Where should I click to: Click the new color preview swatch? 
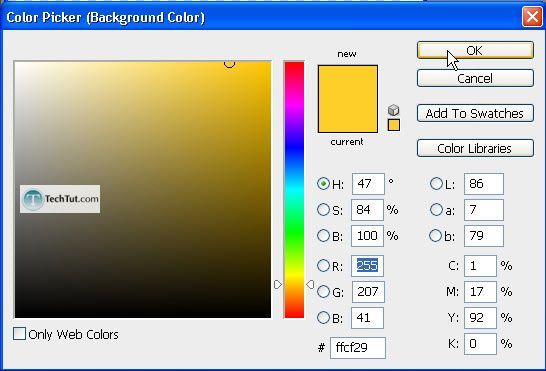[x=348, y=82]
